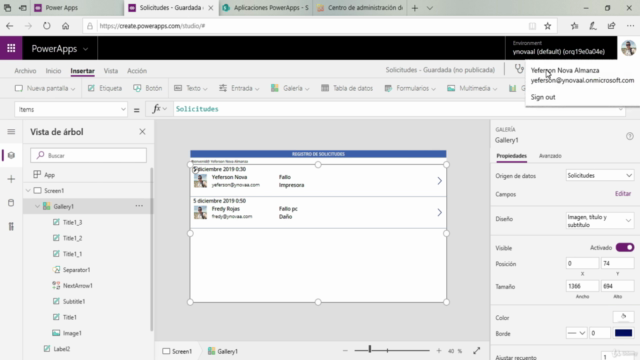Open browser settings ellipsis menu
This screenshot has width=640, height=360.
[x=630, y=26]
